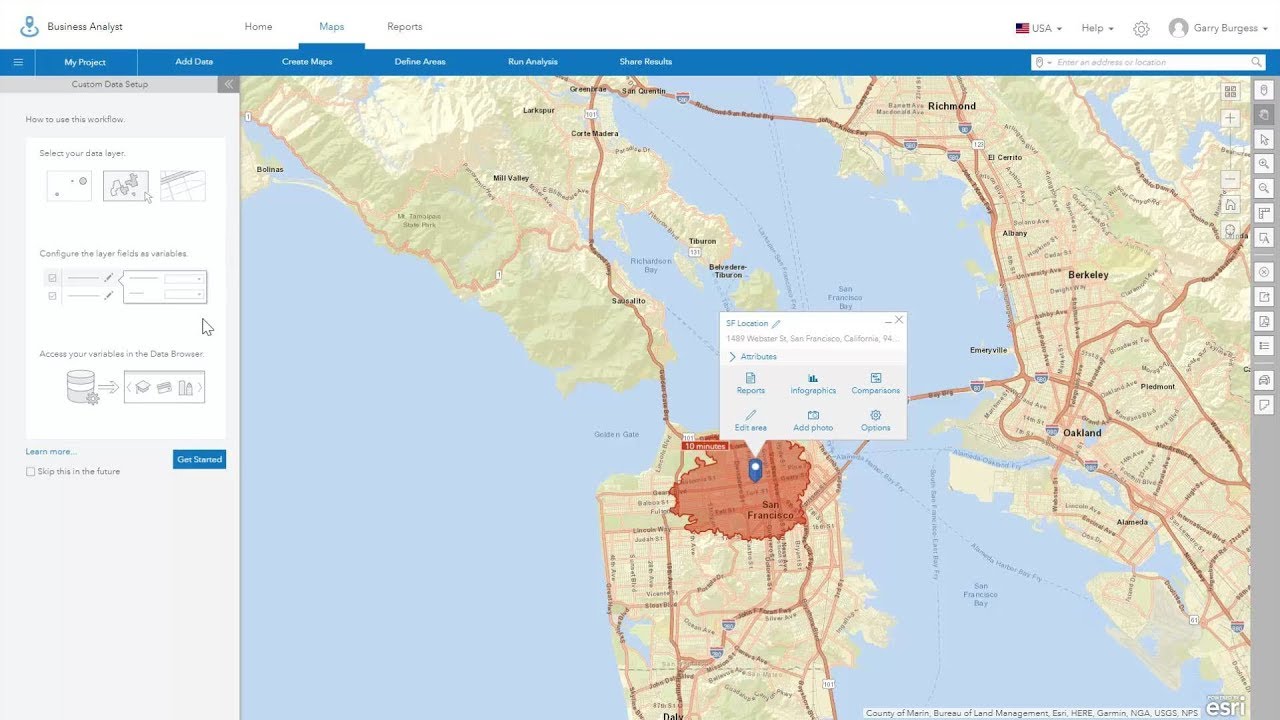The image size is (1280, 720).
Task: Open search type pin dropdown
Action: (1043, 62)
